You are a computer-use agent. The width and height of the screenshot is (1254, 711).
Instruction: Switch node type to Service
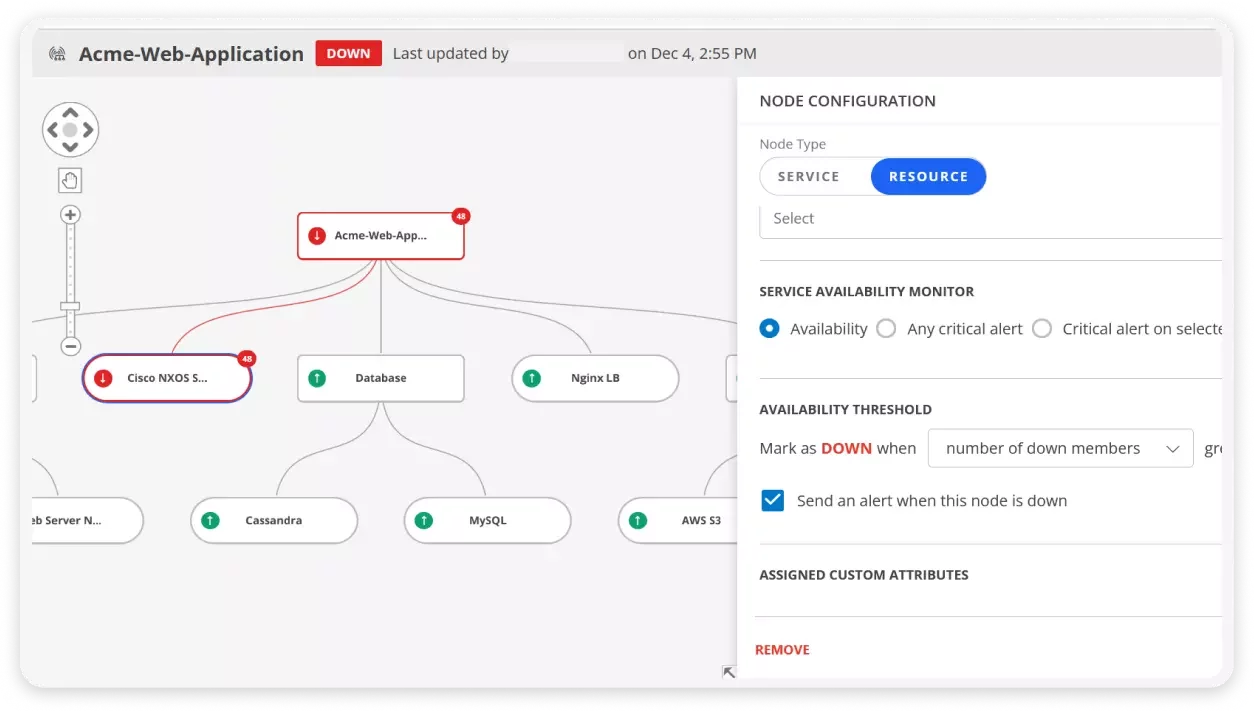[x=809, y=177]
